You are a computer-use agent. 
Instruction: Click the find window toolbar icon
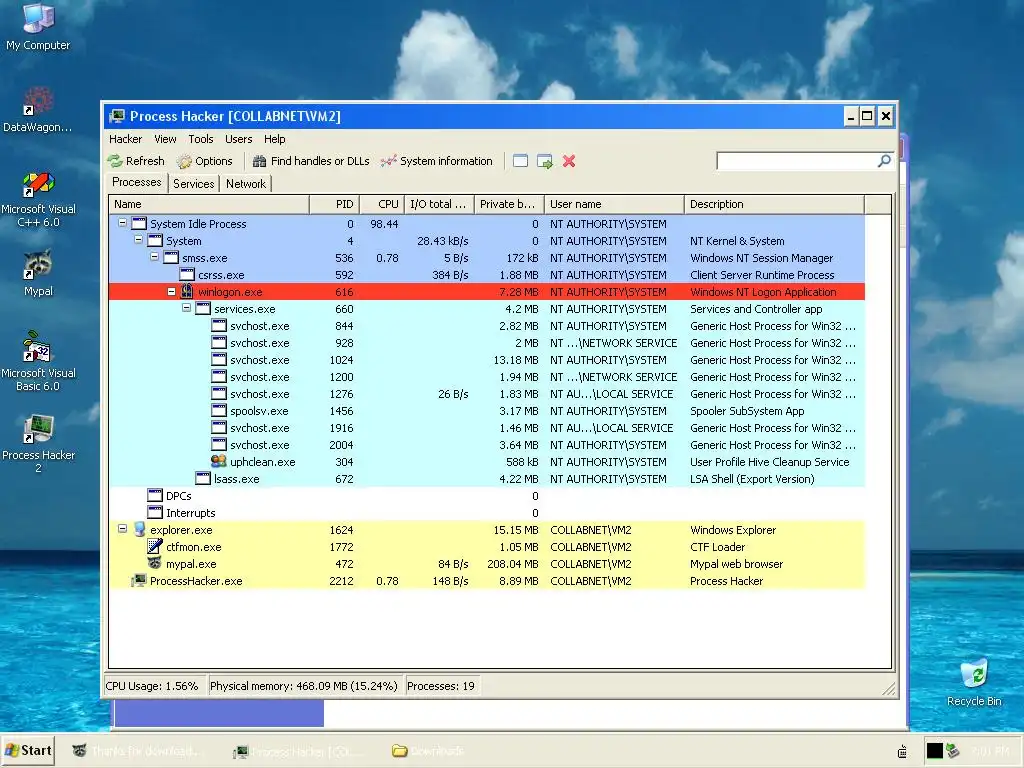pos(520,161)
